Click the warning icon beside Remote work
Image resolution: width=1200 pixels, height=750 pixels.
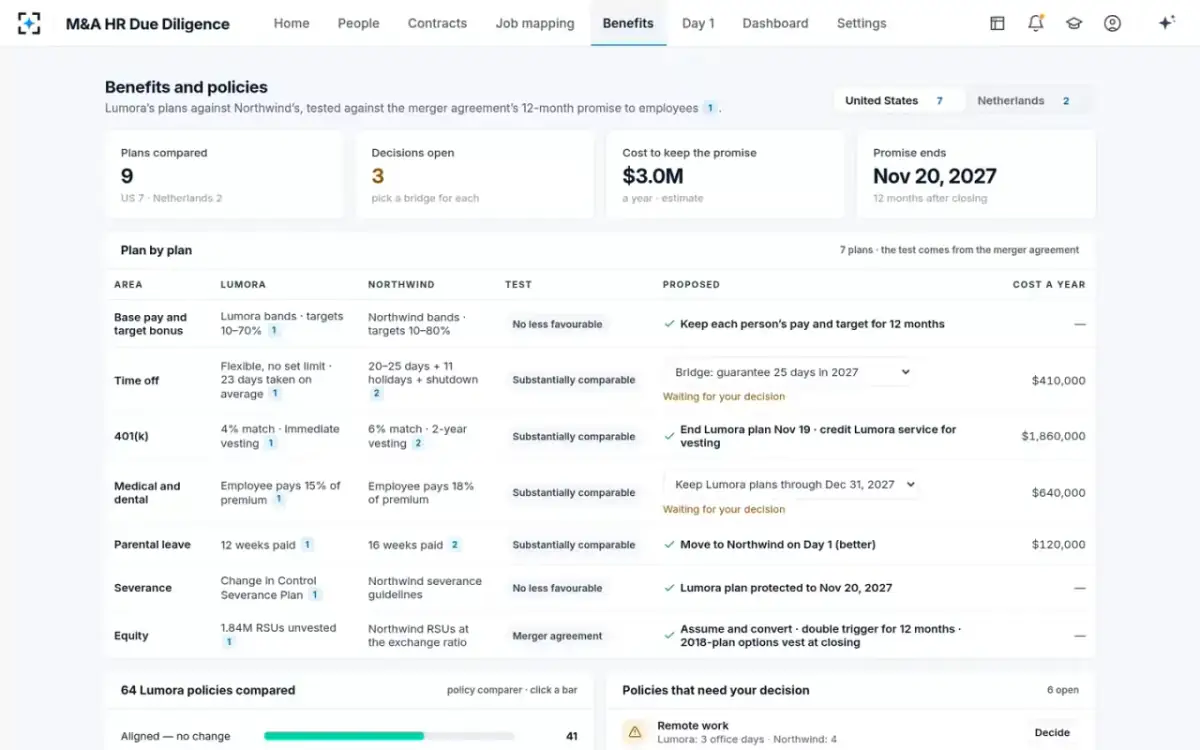[x=634, y=732]
